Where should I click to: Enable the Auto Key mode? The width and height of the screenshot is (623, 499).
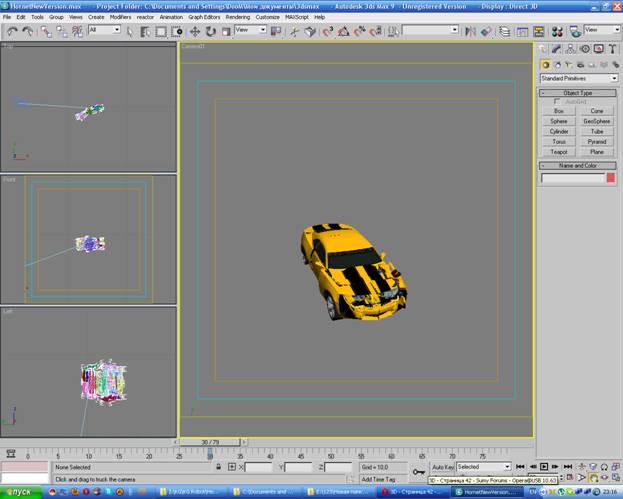pos(443,467)
